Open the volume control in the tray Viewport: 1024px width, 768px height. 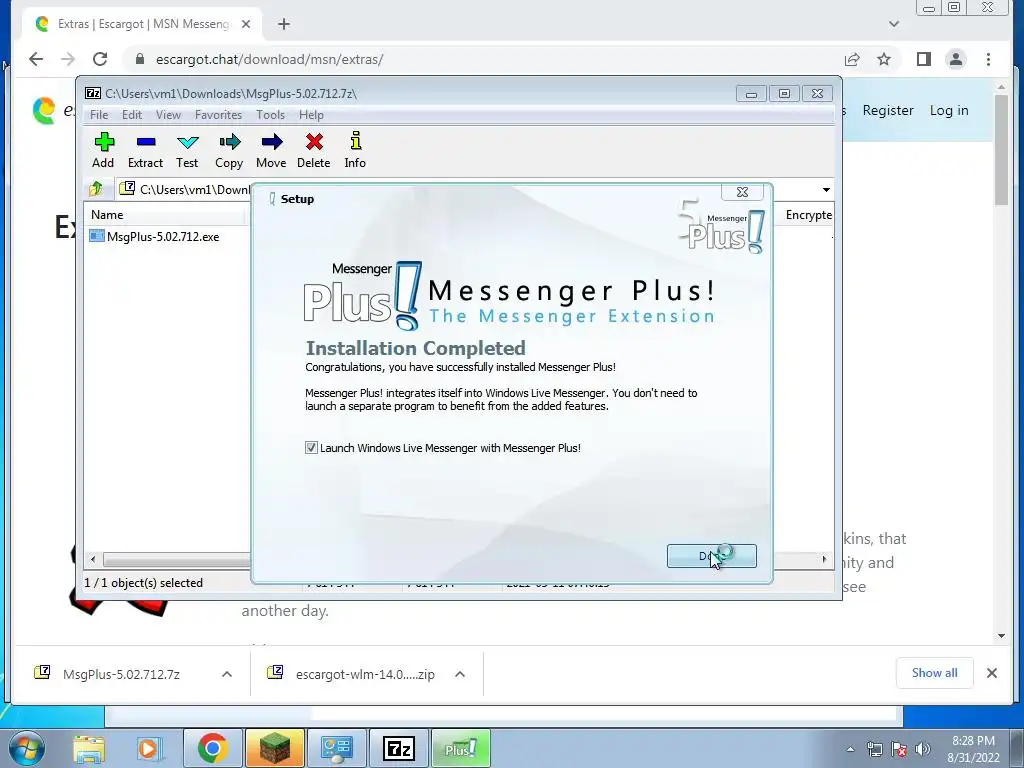923,749
